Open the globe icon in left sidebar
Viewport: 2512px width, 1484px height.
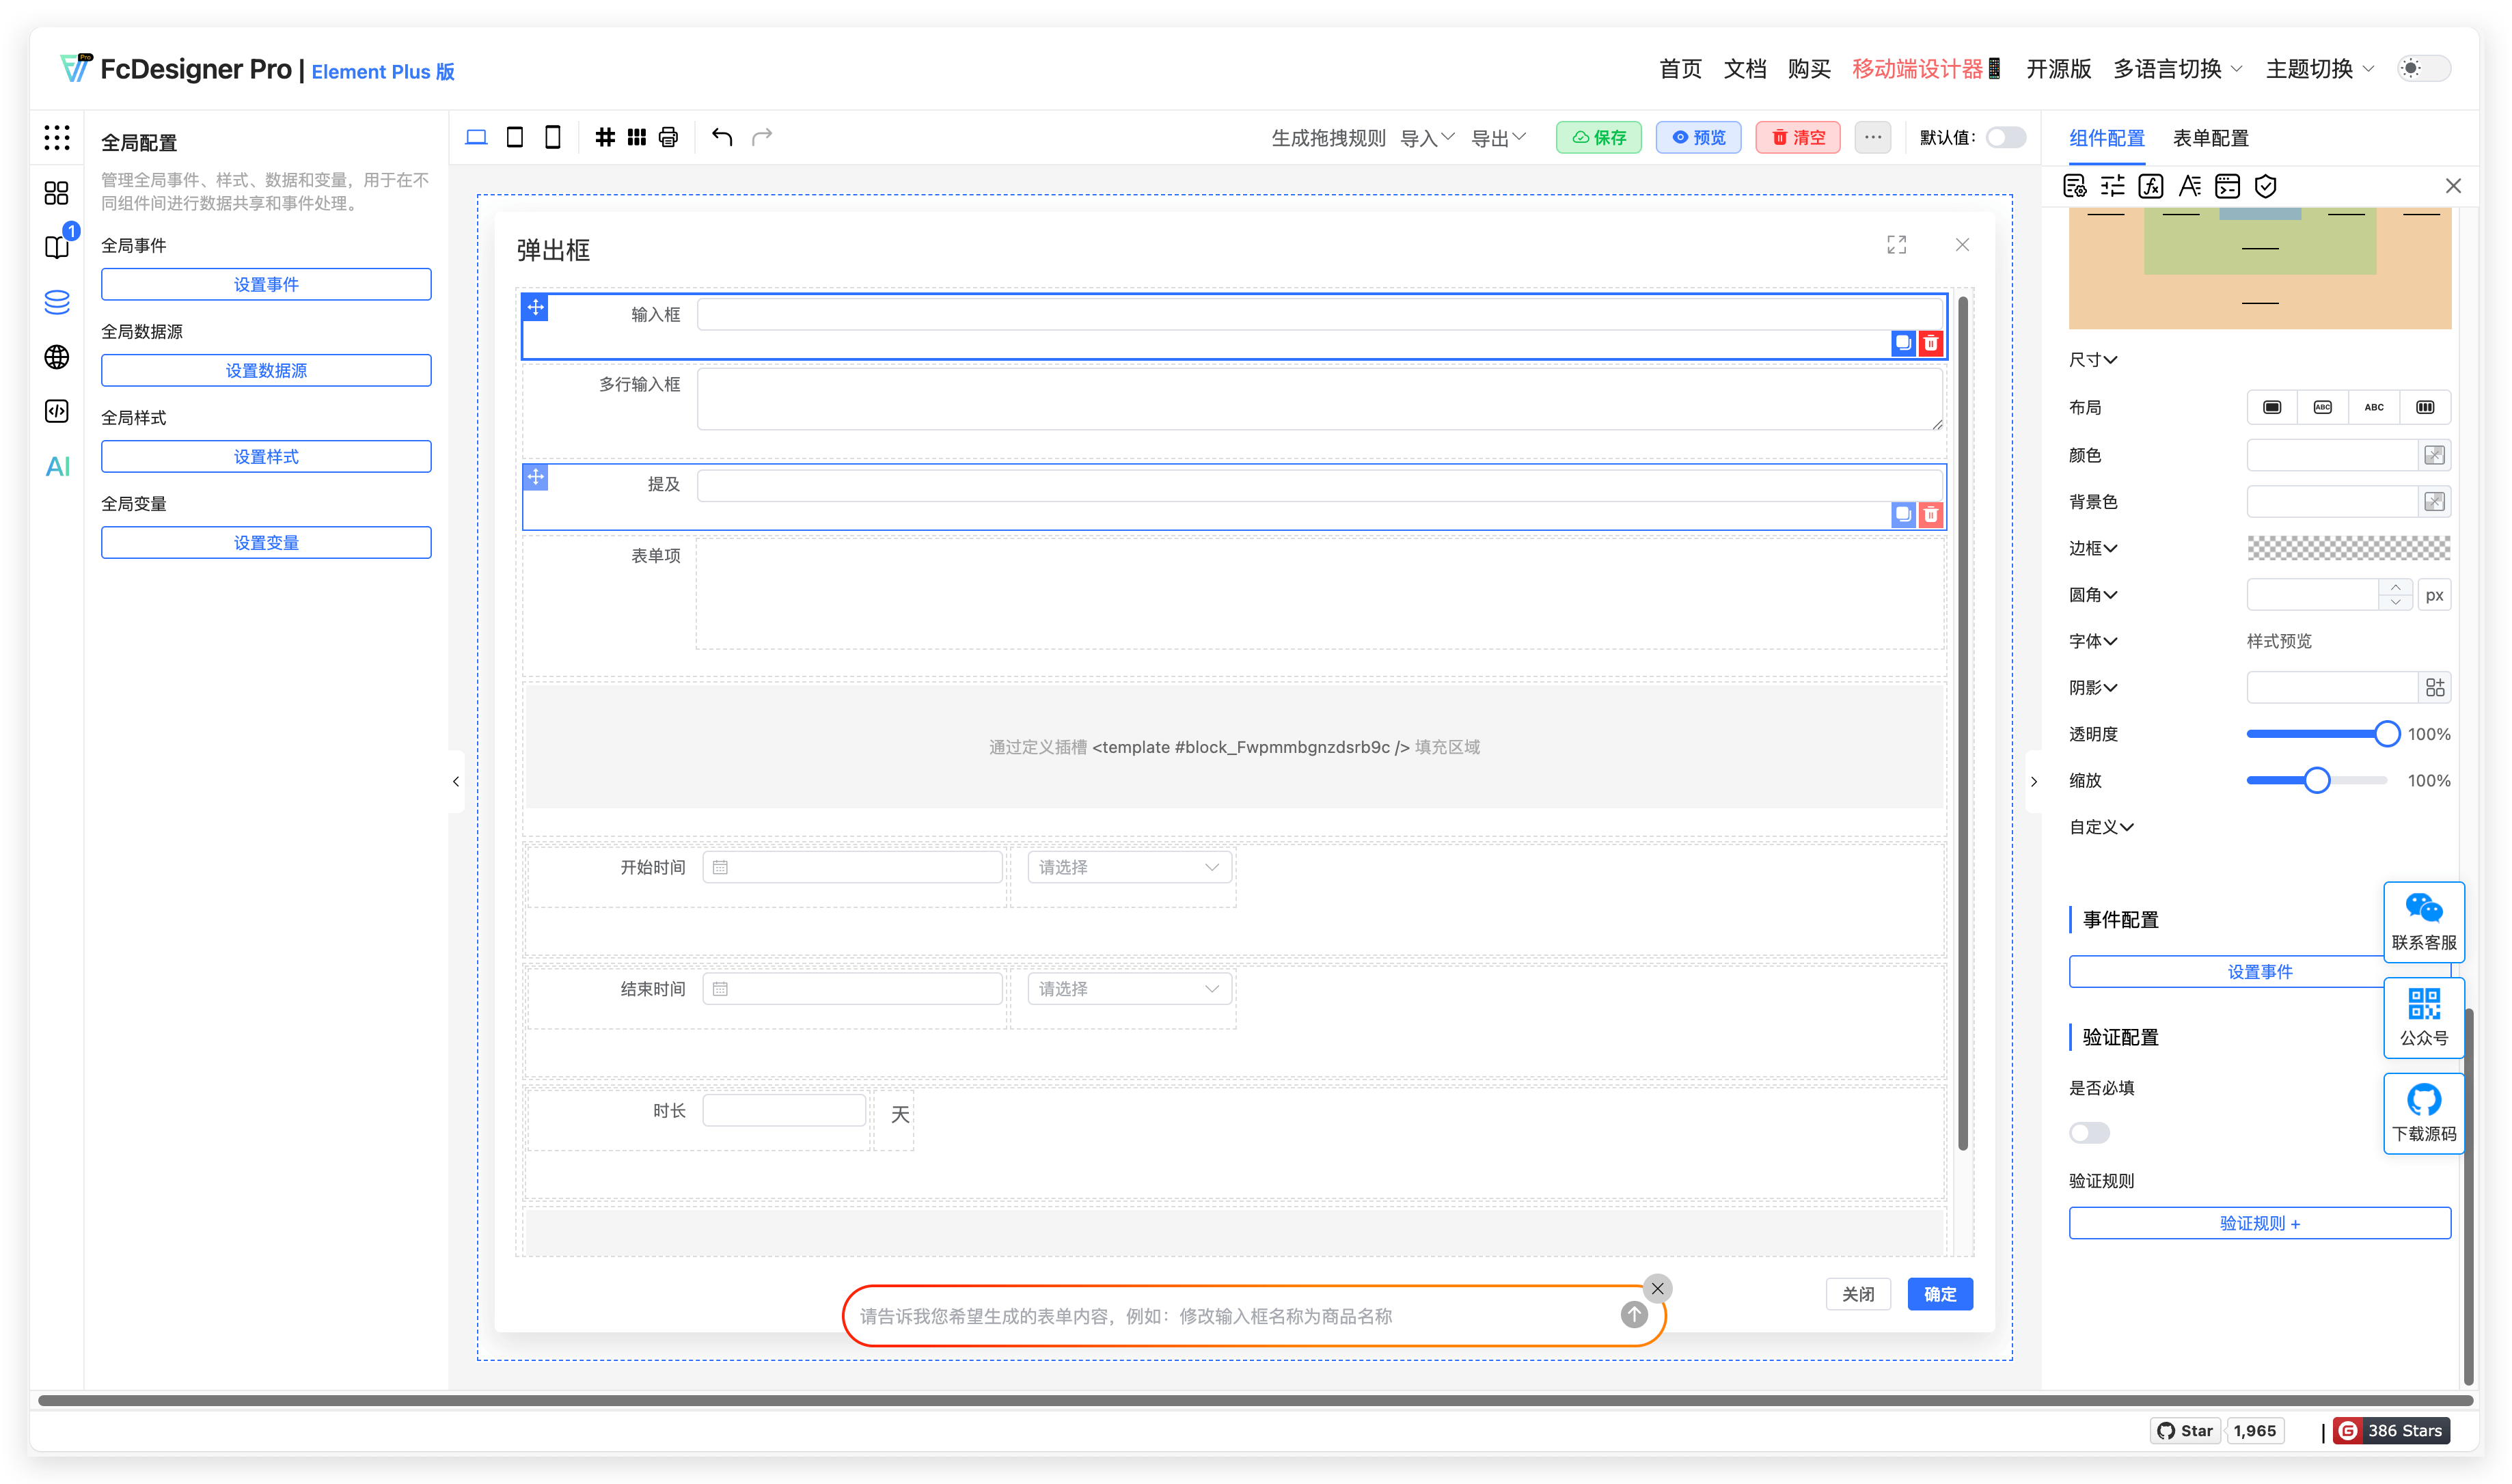[57, 357]
